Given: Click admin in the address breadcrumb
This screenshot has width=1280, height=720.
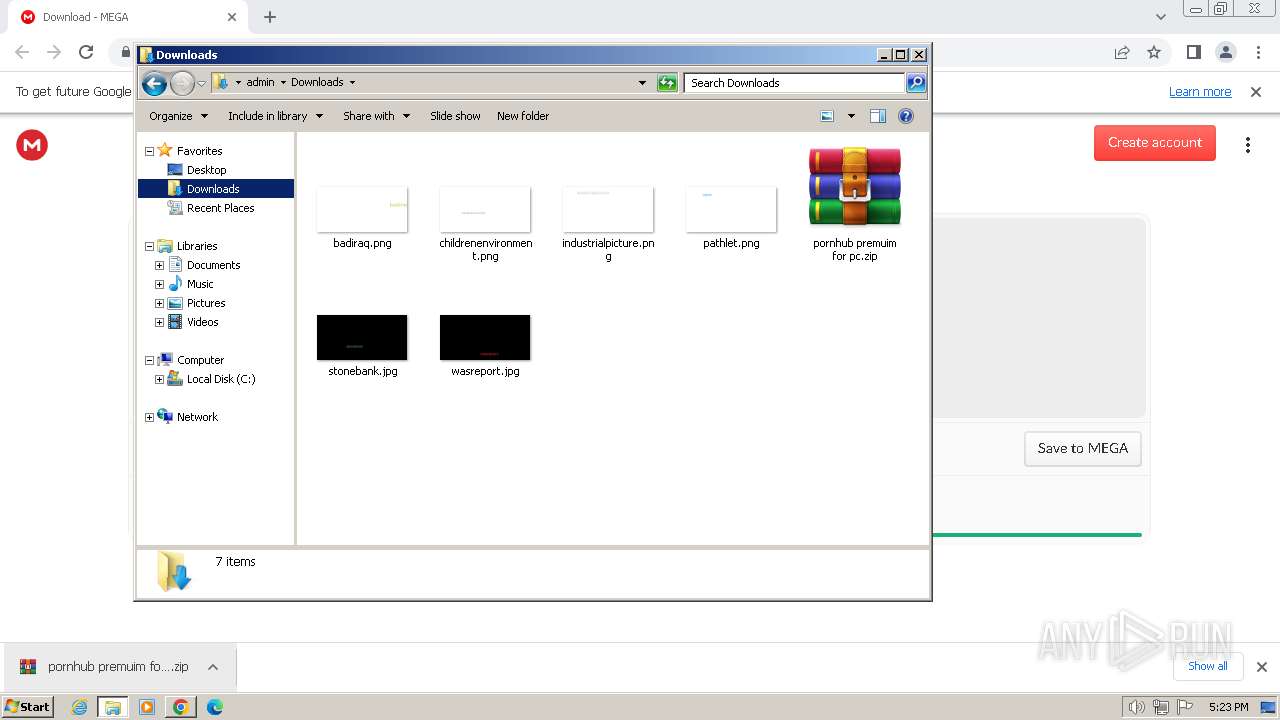Looking at the screenshot, I should tap(260, 83).
